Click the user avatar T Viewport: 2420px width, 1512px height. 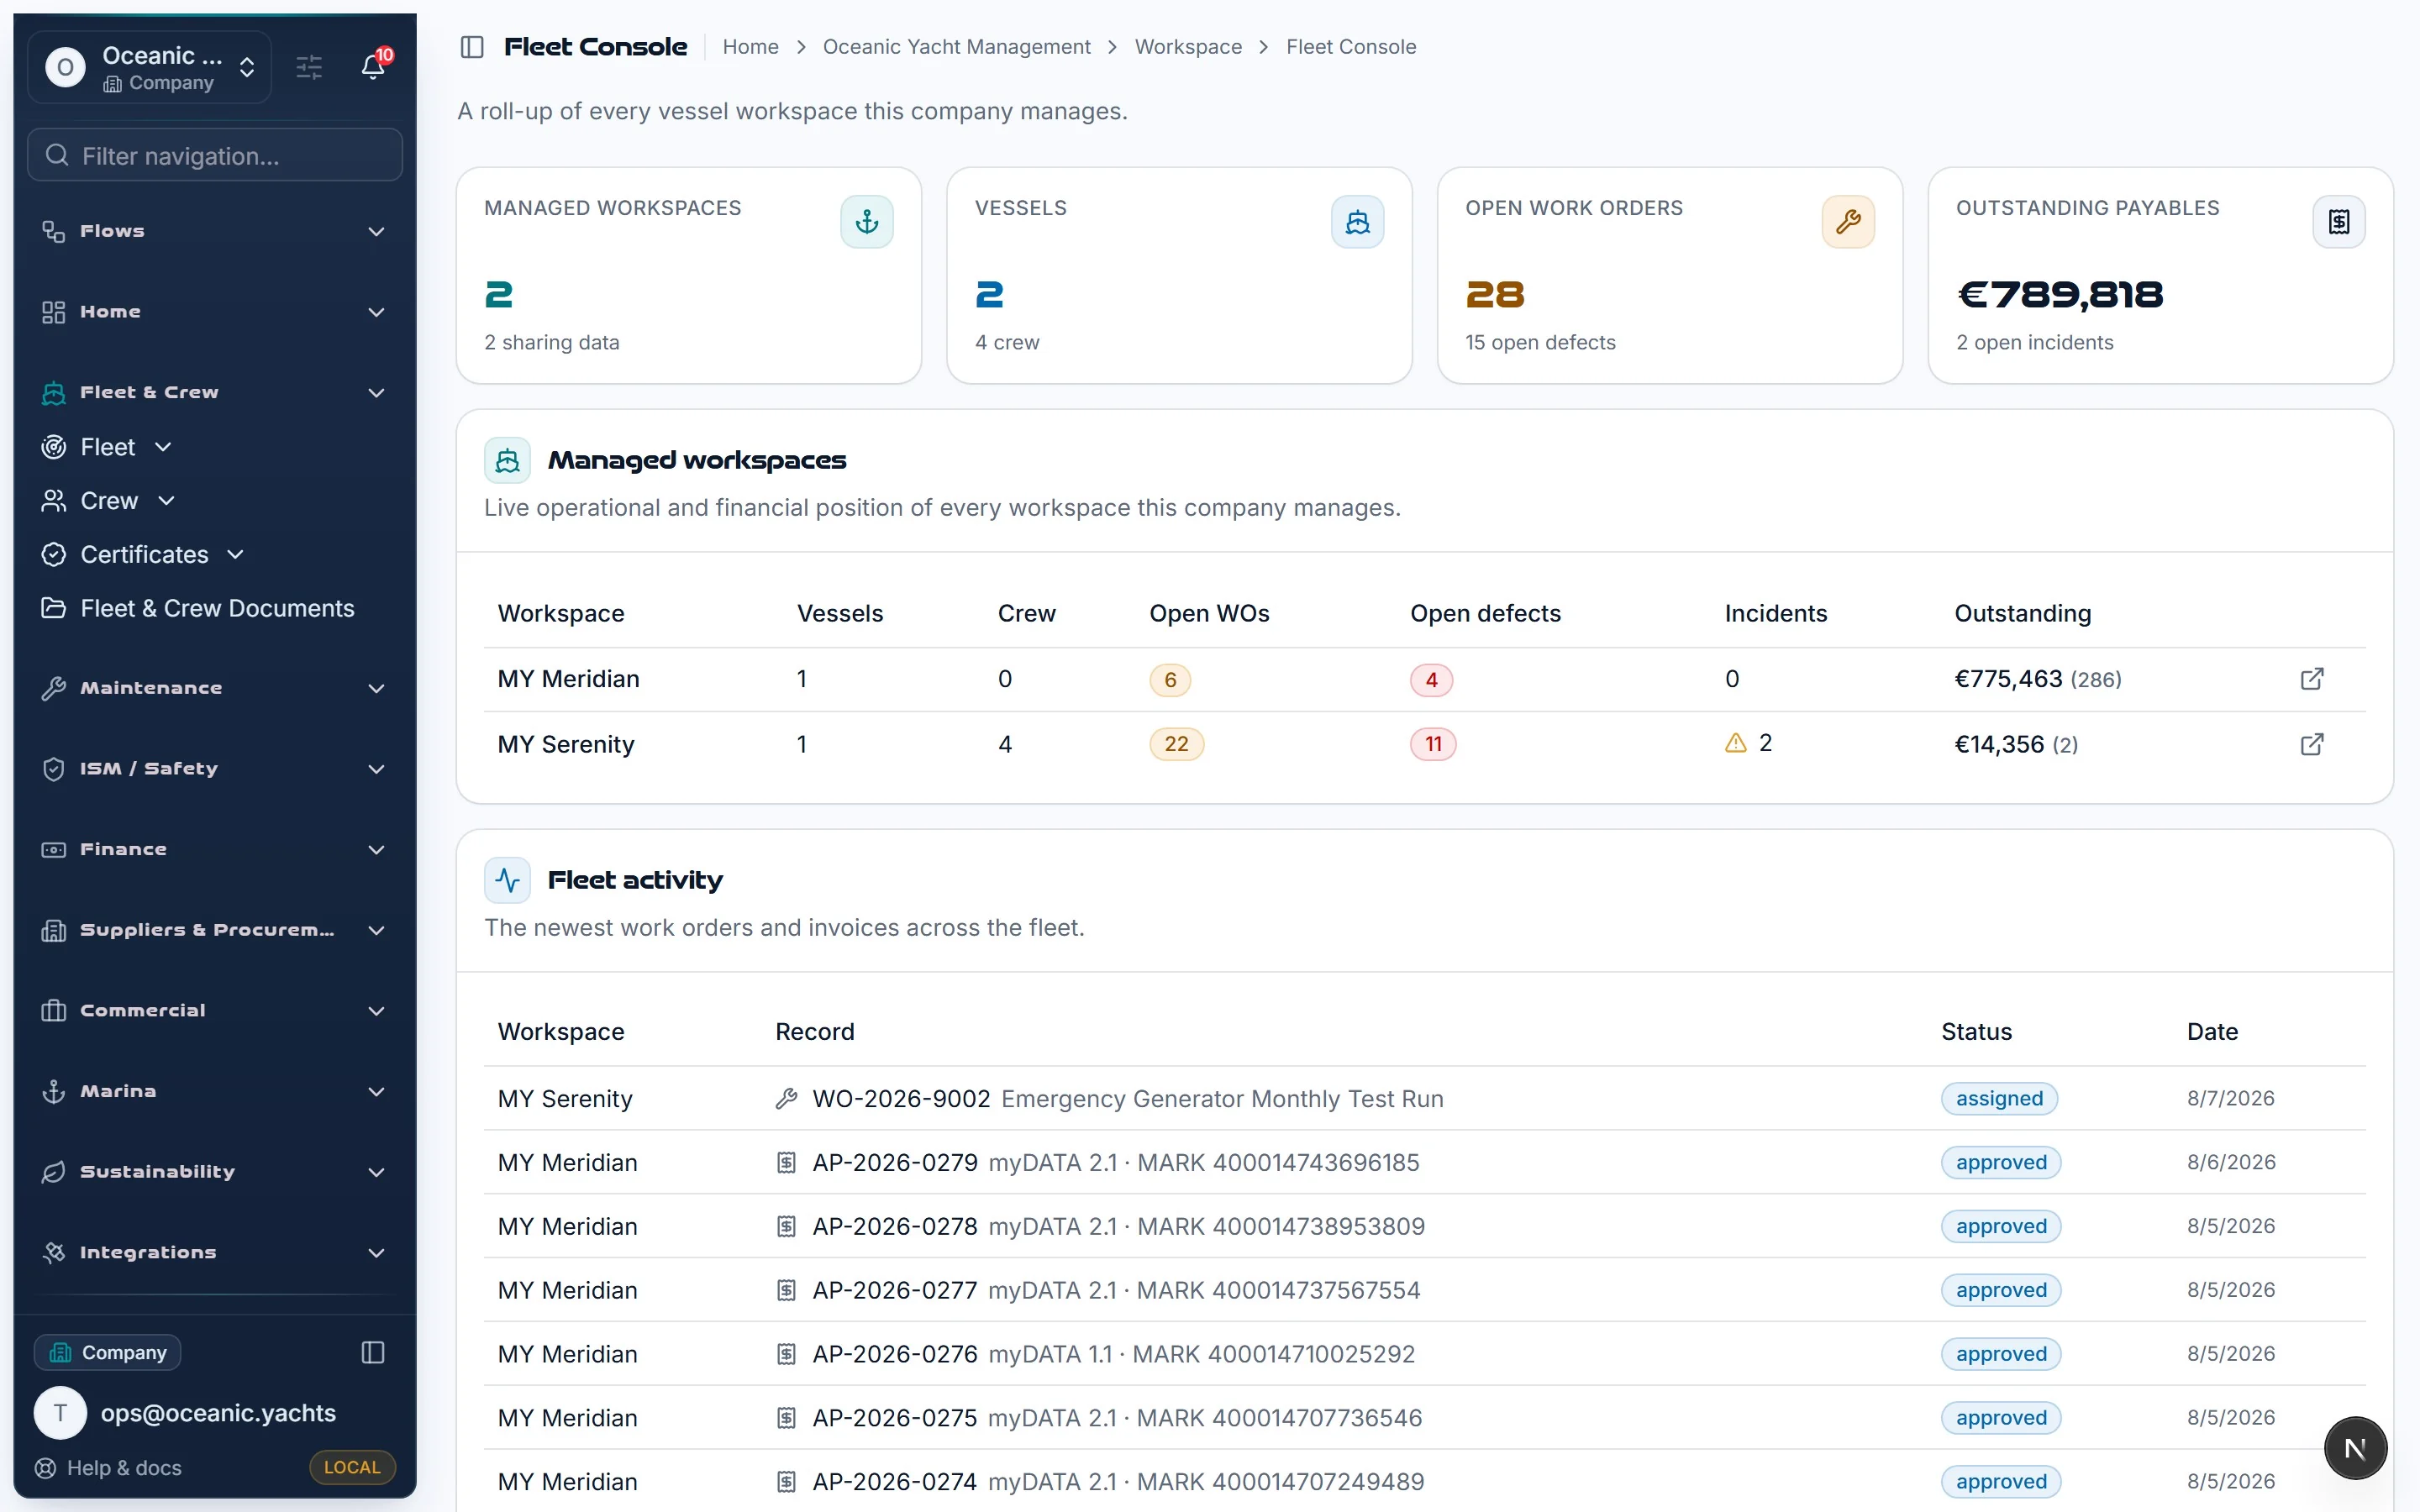[60, 1413]
